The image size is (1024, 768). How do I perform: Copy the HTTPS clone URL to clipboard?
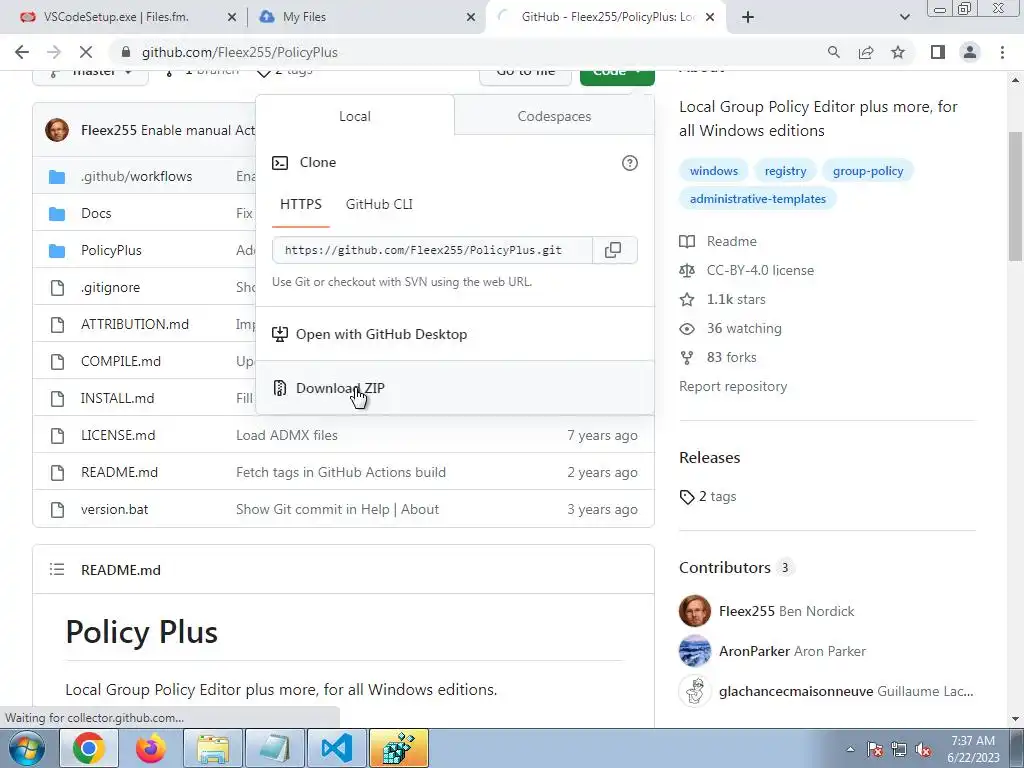(614, 250)
